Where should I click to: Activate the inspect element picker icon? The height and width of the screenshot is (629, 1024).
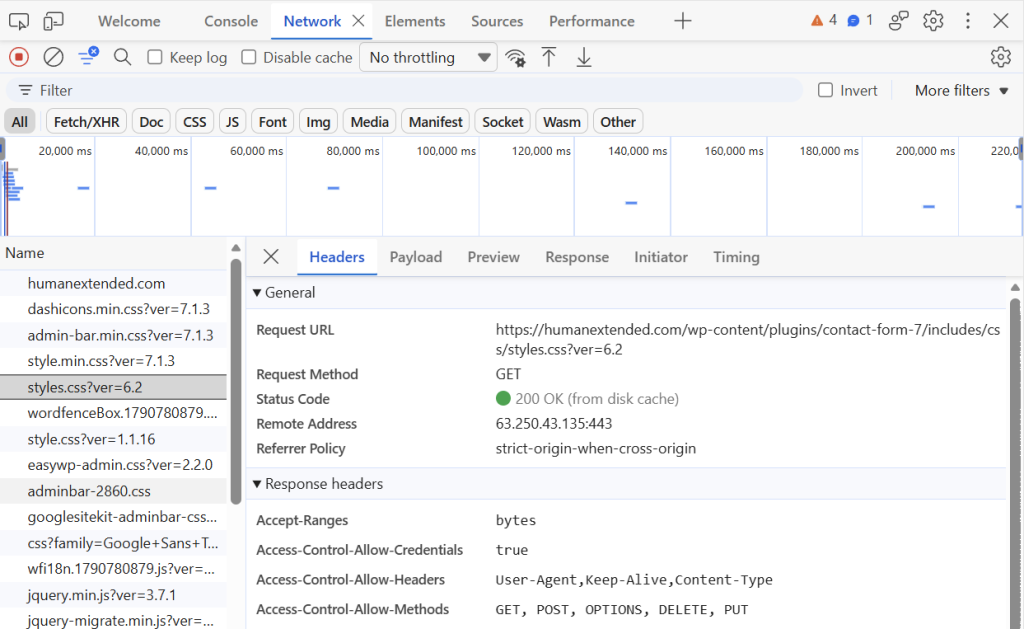(19, 21)
